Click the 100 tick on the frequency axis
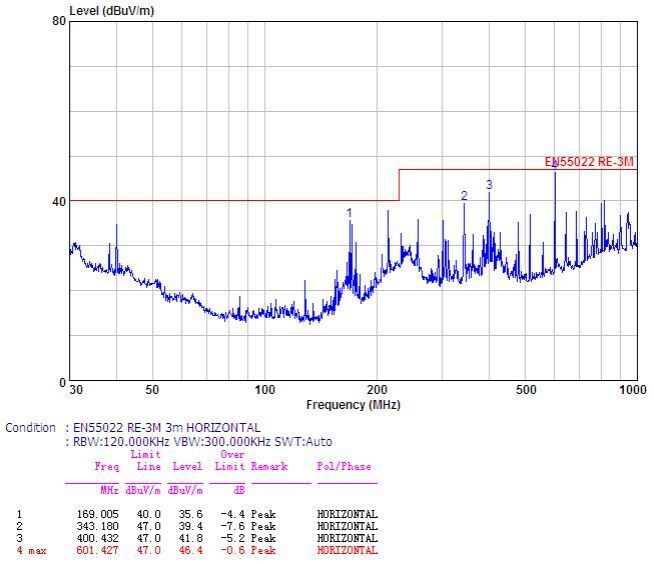The height and width of the screenshot is (564, 654). tap(265, 390)
